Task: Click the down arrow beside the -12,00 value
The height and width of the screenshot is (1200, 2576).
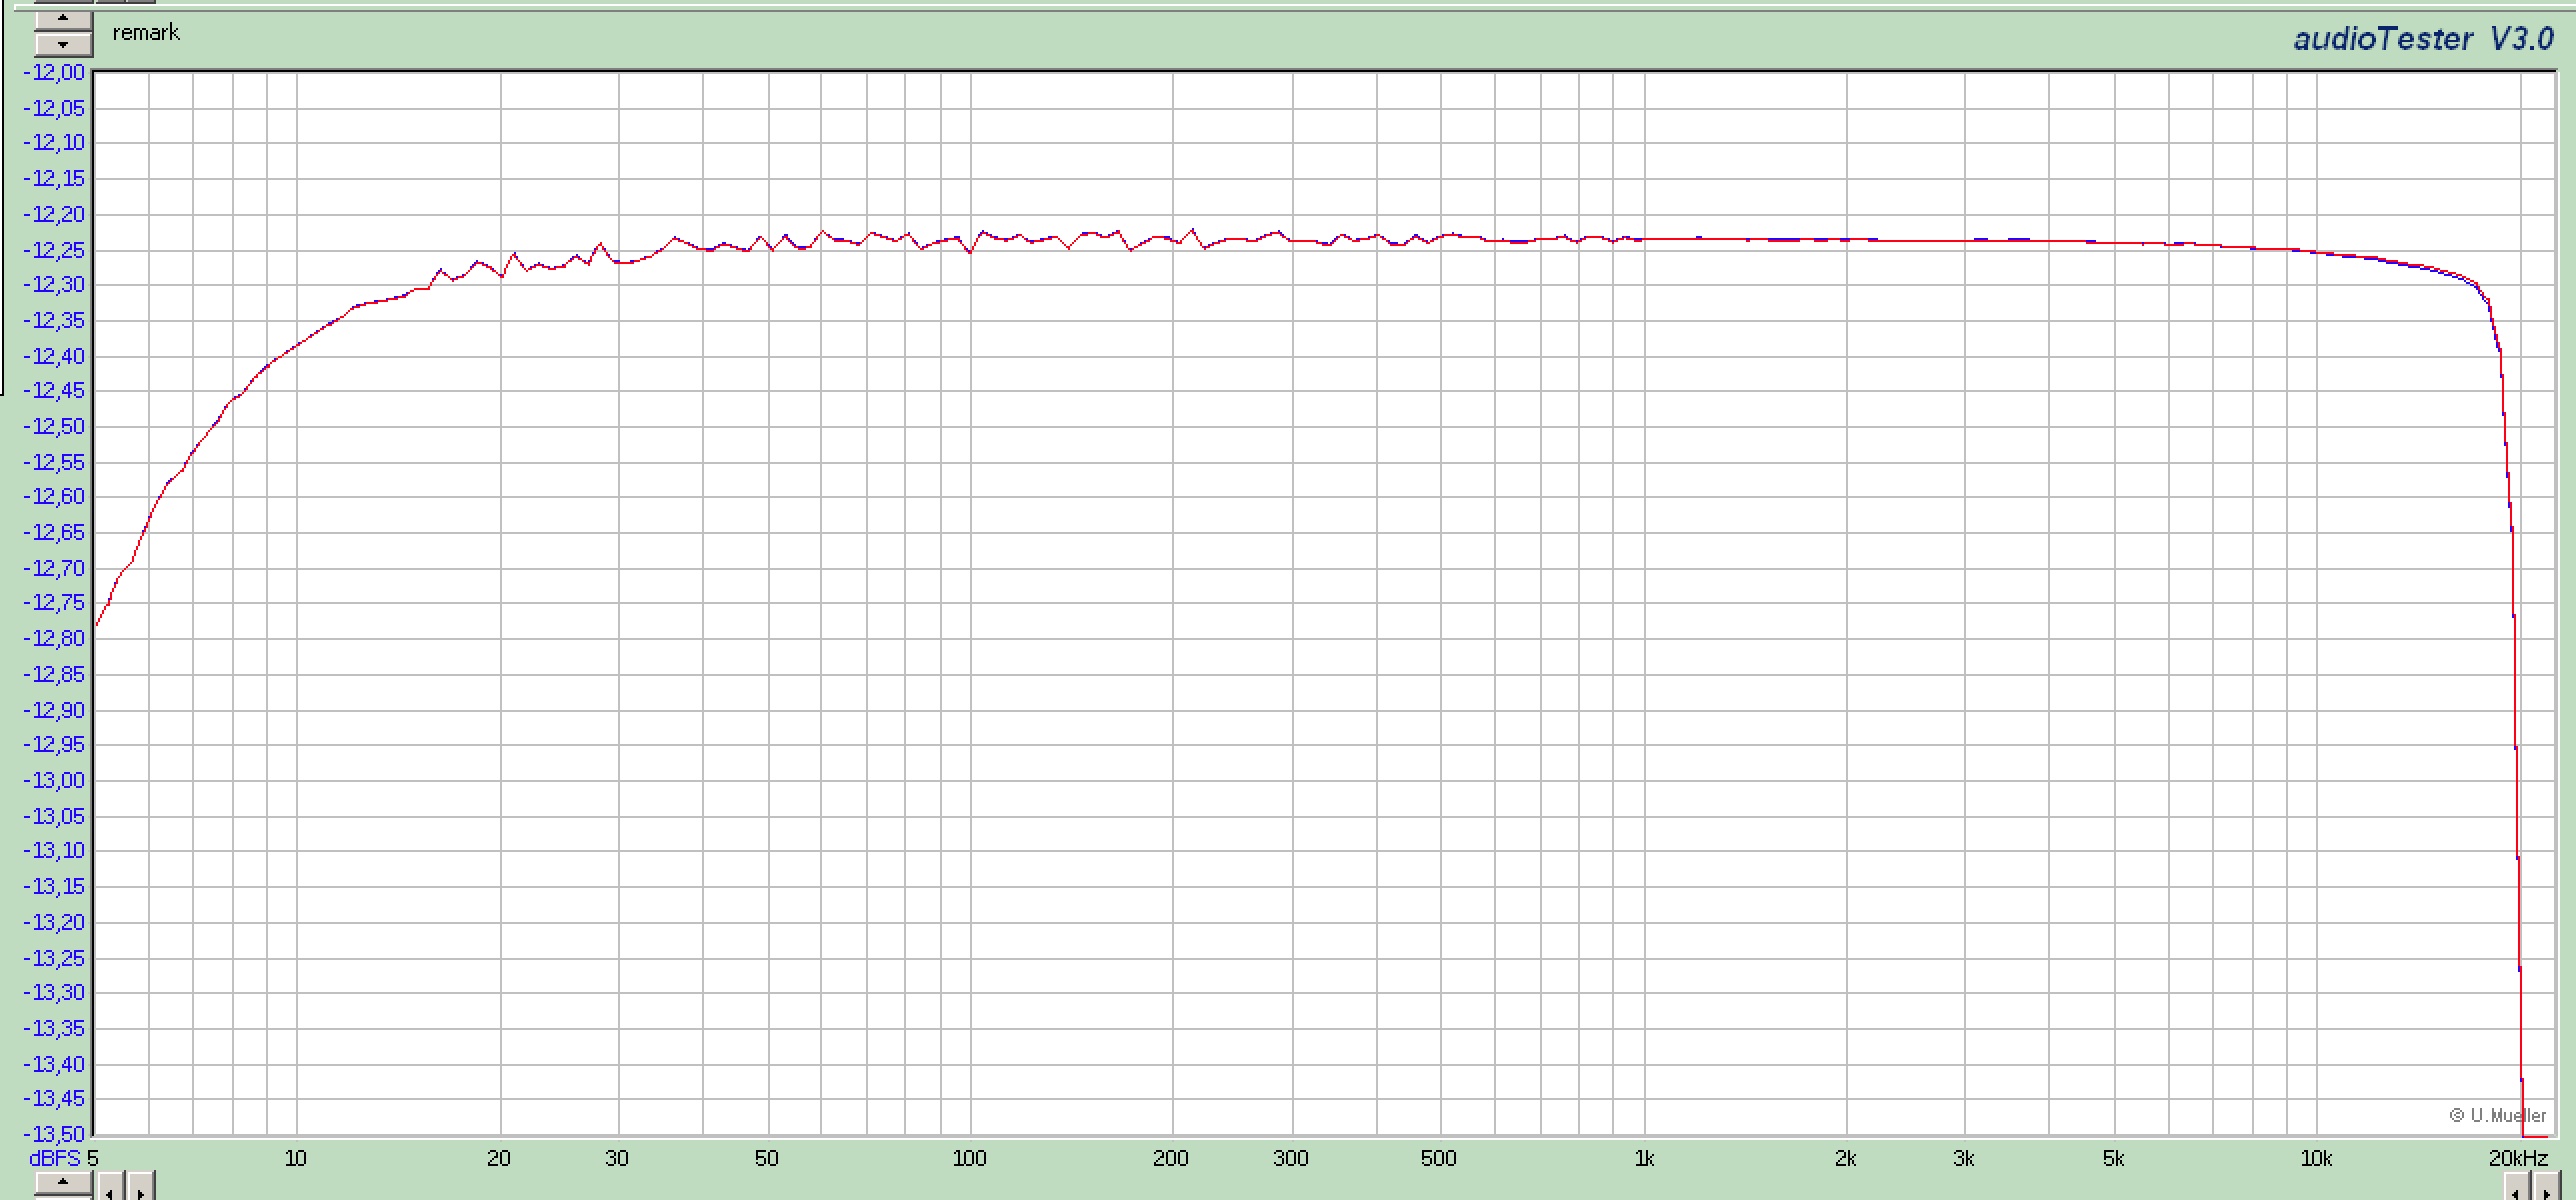Action: 63,44
